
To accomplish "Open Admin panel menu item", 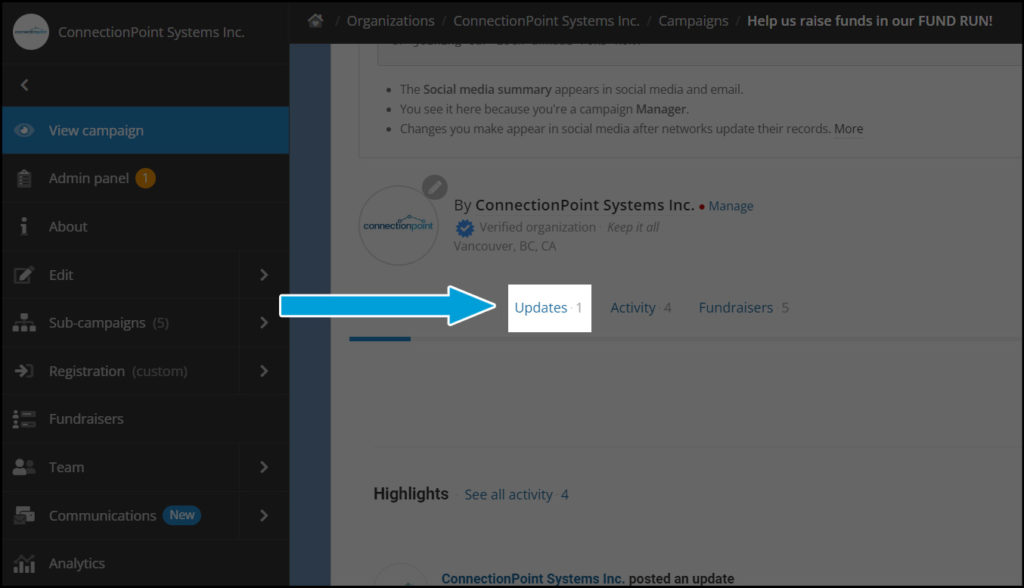I will tap(146, 178).
